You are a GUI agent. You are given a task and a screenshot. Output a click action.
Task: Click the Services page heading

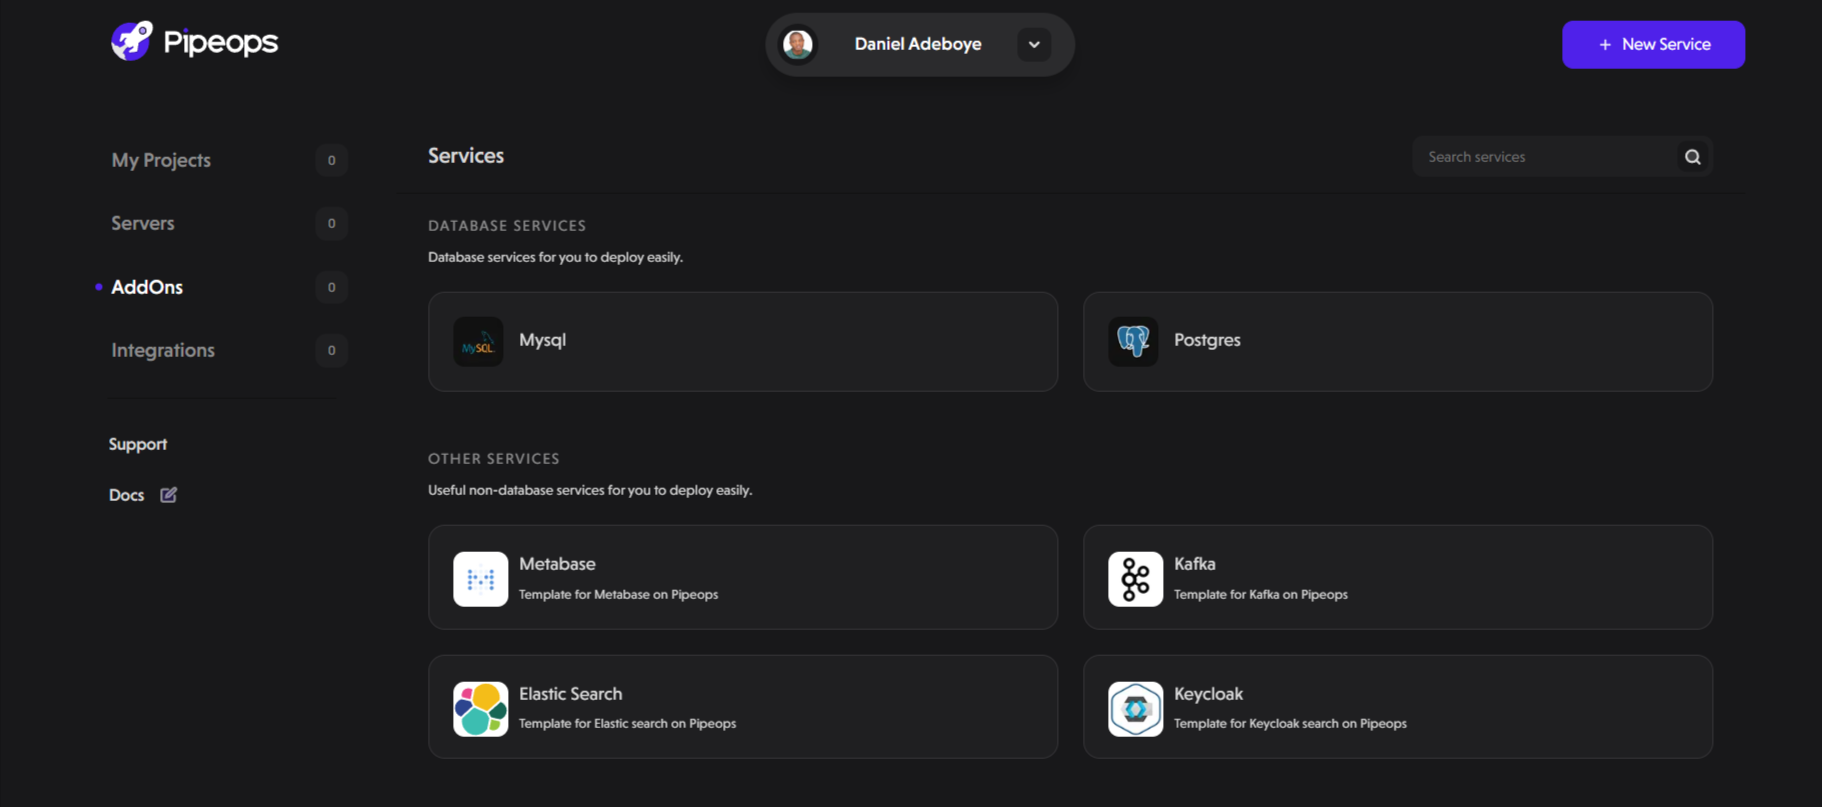click(466, 156)
